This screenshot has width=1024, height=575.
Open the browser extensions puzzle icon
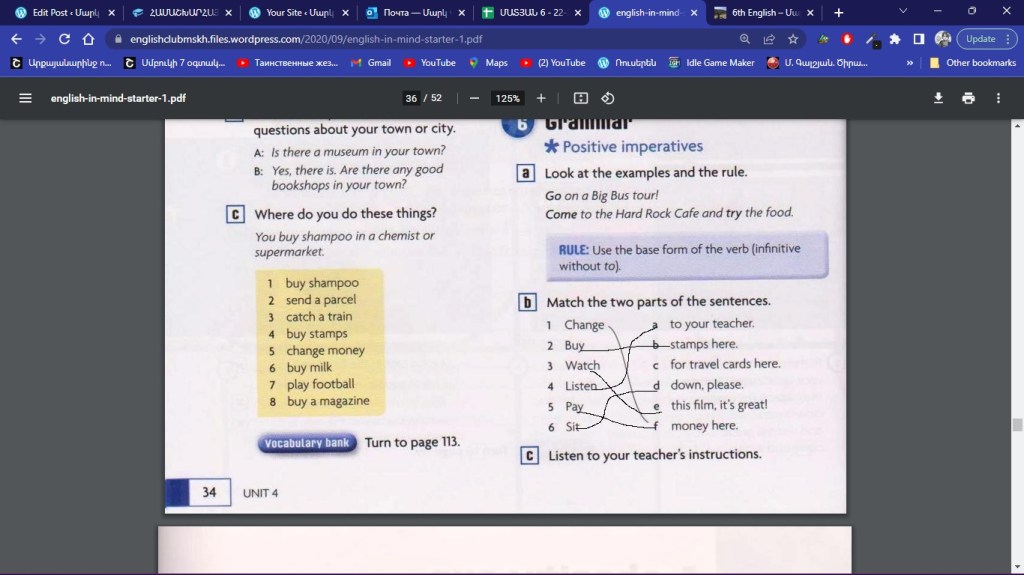(x=895, y=39)
